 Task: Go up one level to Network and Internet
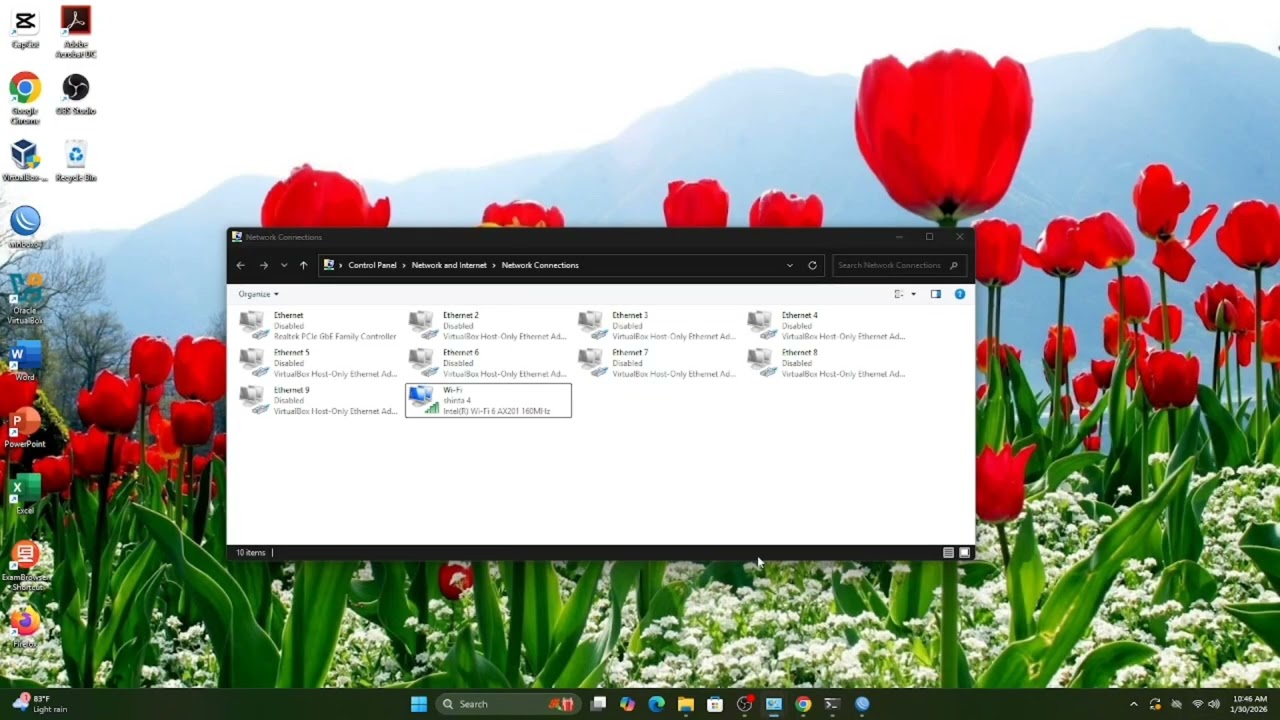304,265
